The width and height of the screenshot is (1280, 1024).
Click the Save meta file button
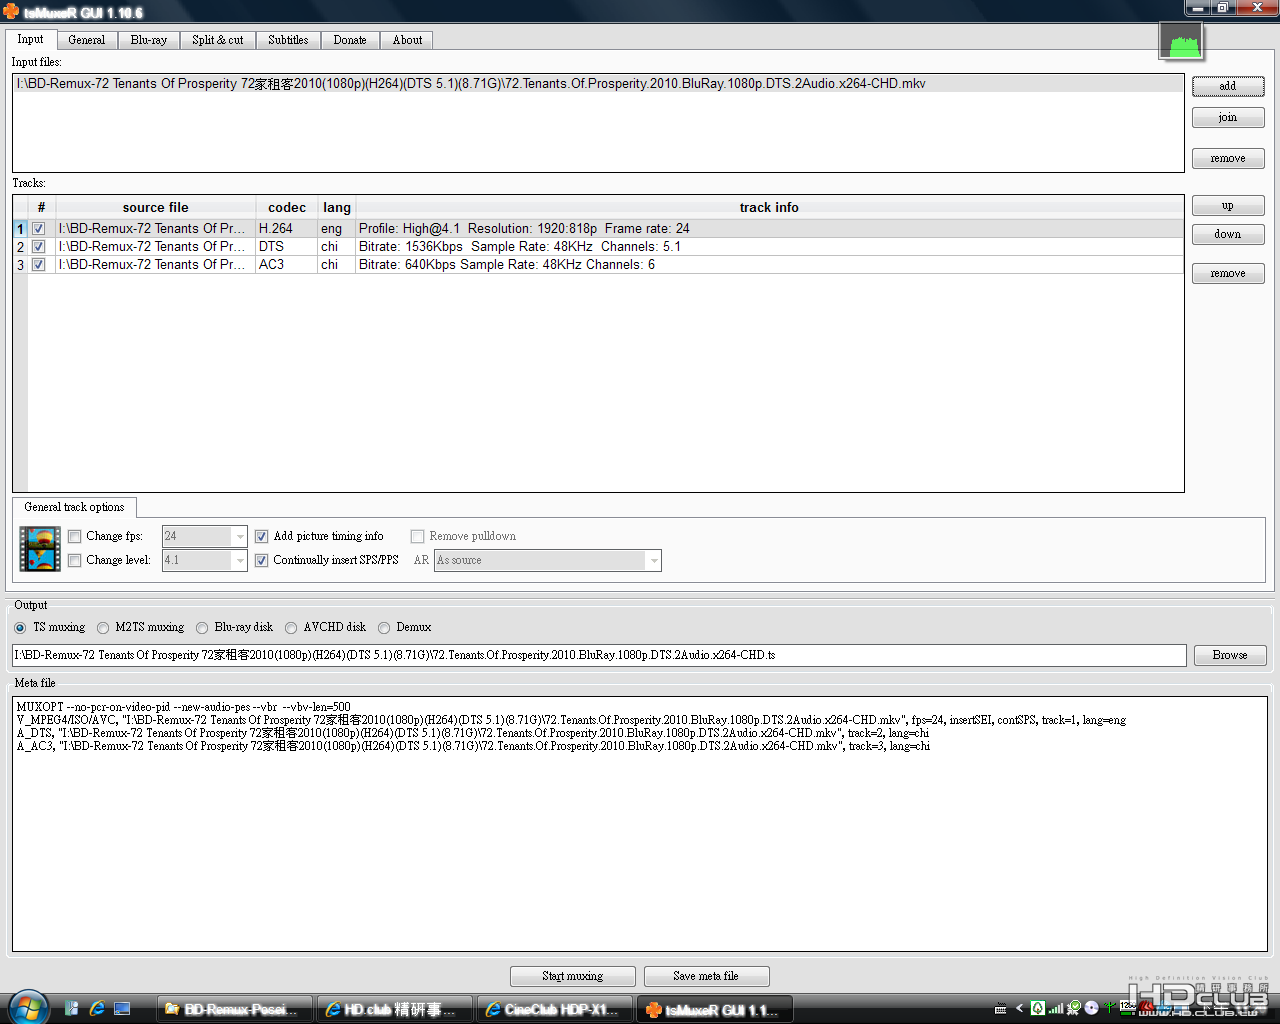pos(706,976)
